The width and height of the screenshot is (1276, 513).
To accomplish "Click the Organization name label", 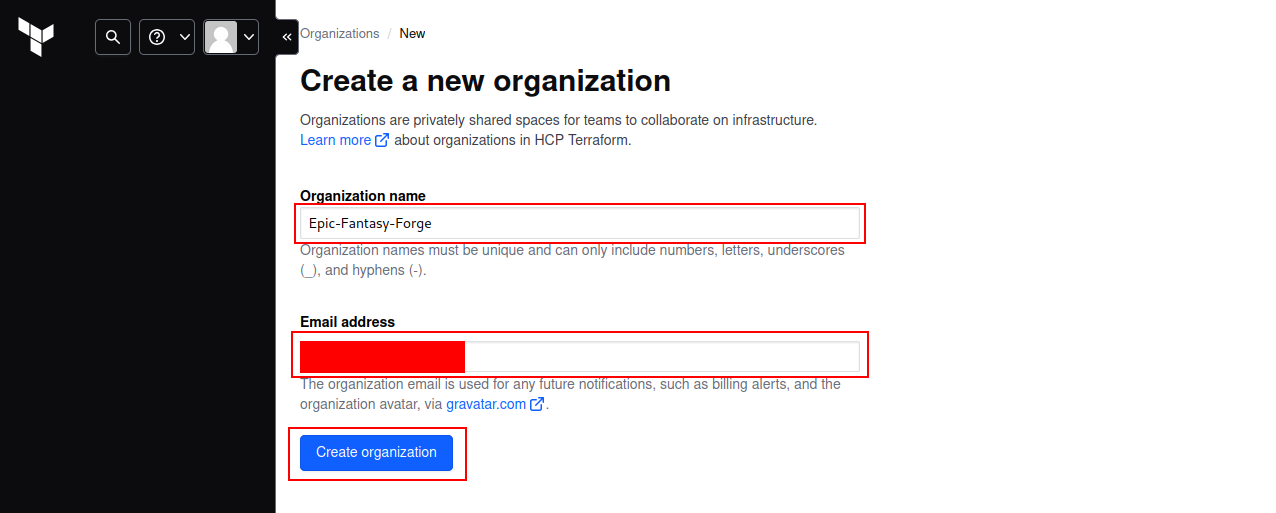I will (x=363, y=196).
